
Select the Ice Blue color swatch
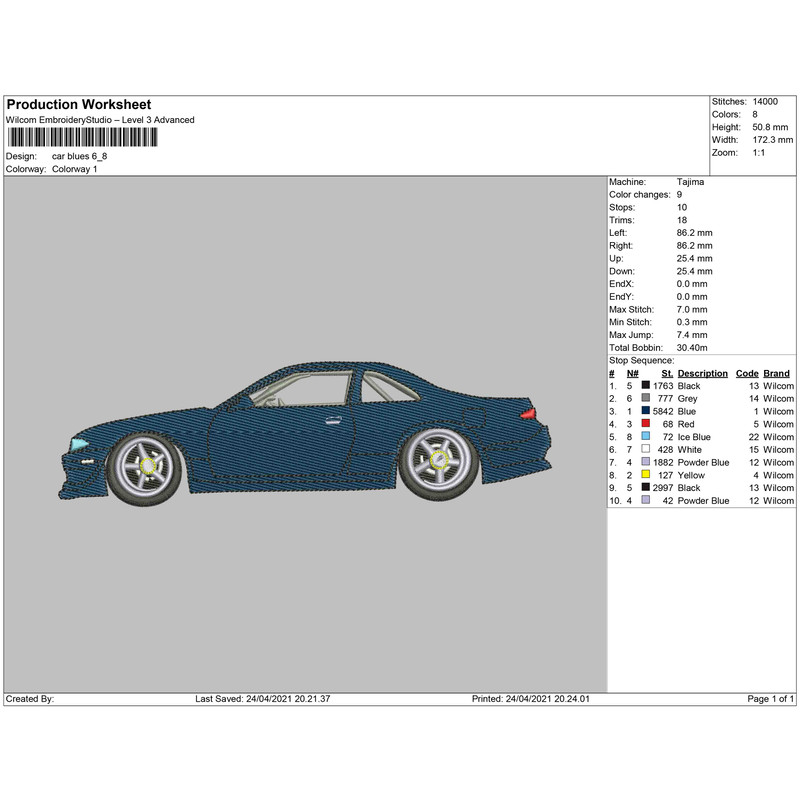646,437
